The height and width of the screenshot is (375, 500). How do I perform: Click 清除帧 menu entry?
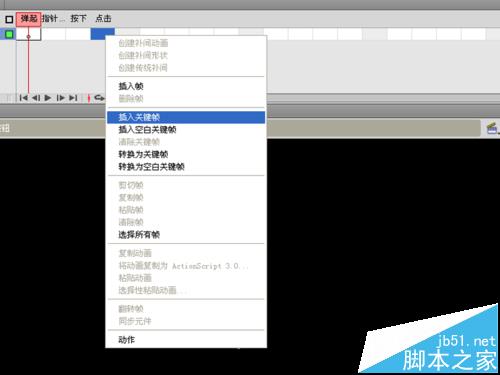coord(186,222)
